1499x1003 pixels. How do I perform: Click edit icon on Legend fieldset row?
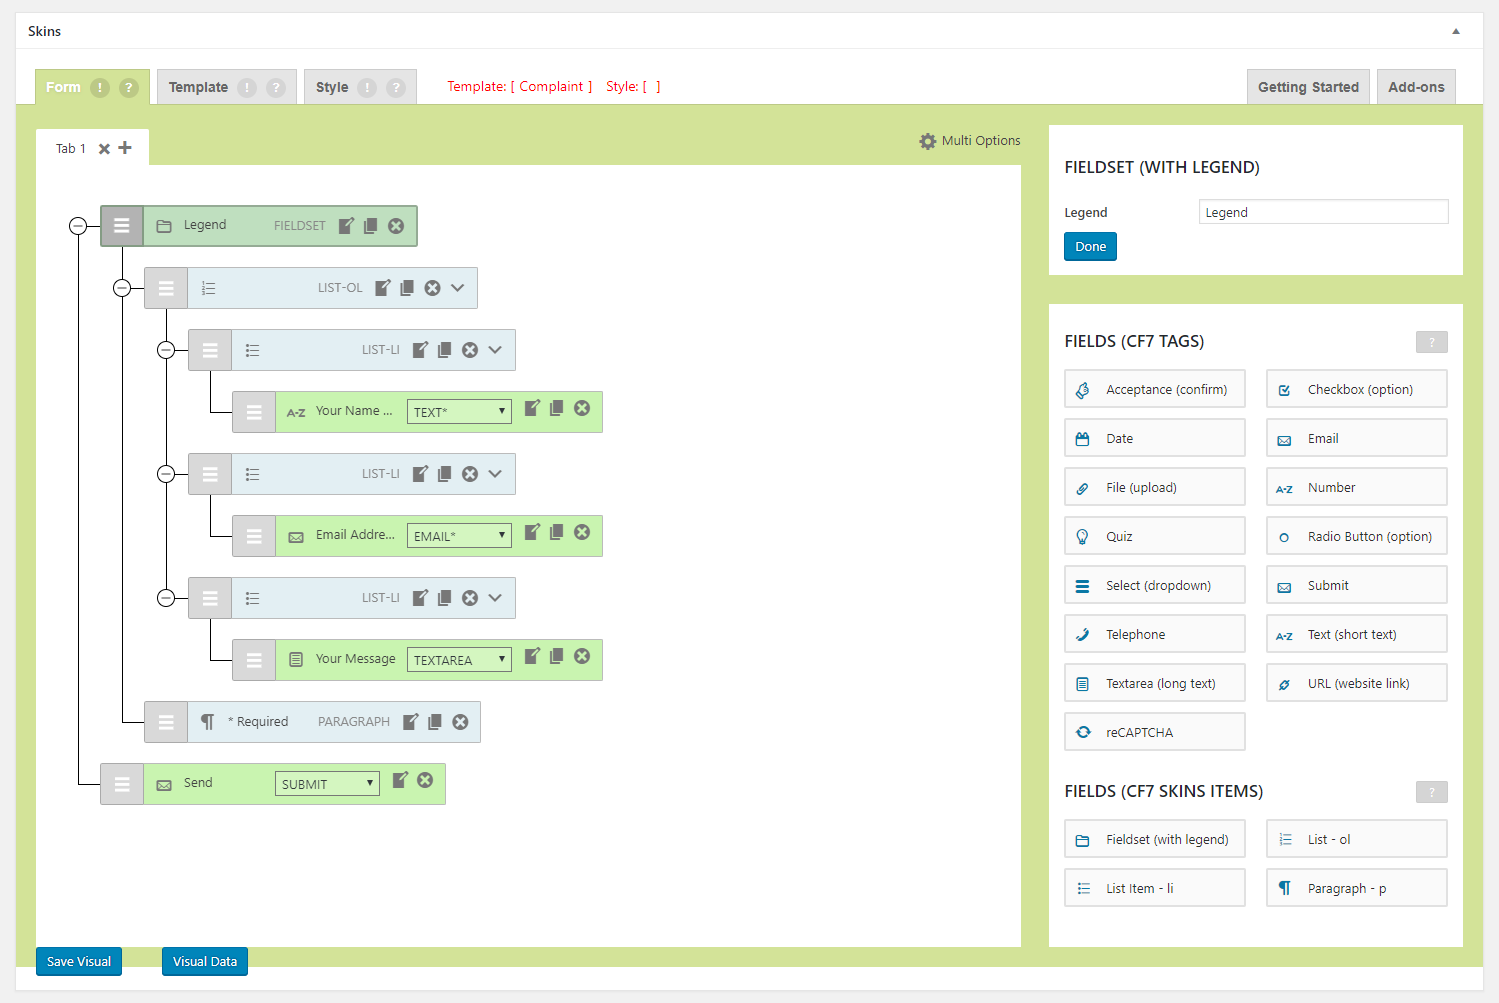click(x=346, y=226)
